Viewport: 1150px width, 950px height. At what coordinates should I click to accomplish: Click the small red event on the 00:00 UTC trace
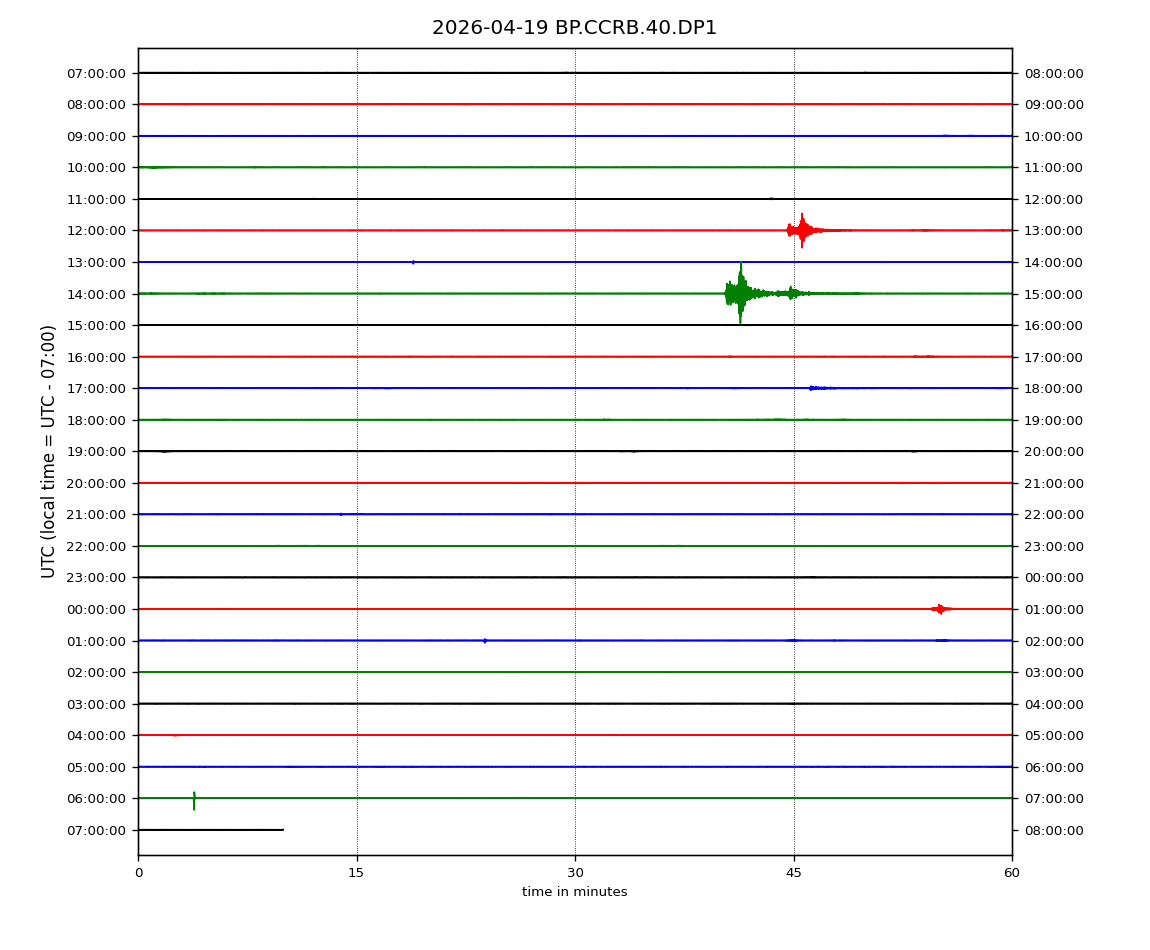(940, 609)
